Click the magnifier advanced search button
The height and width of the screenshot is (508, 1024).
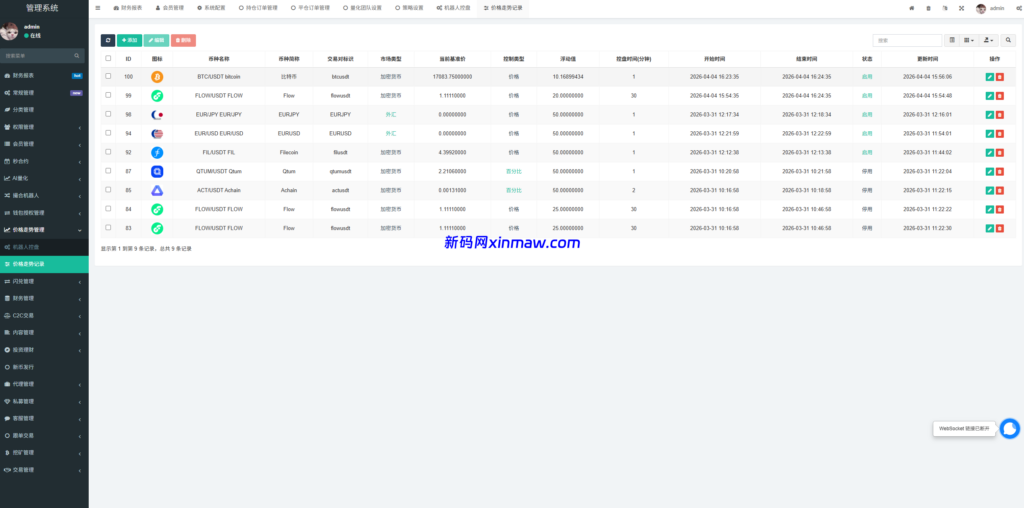(1008, 40)
